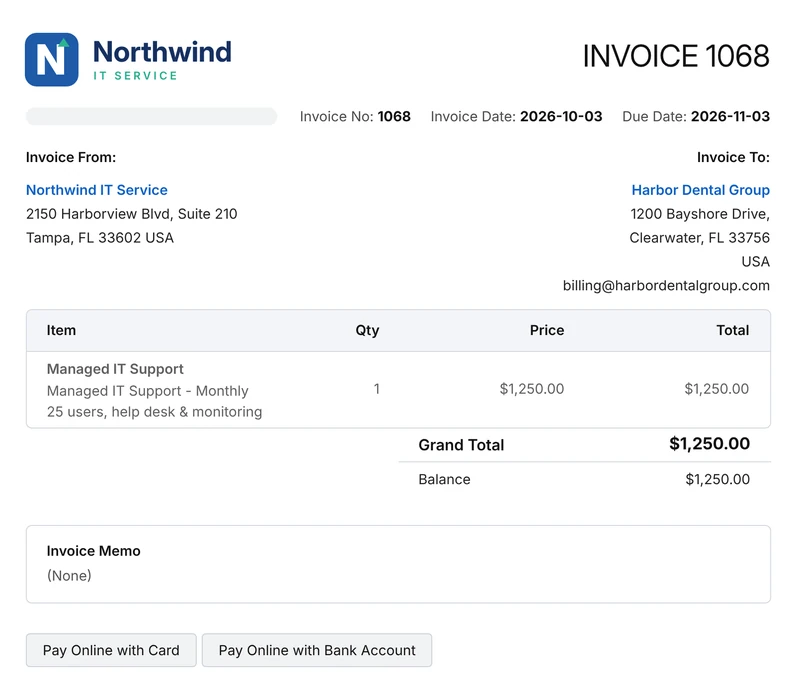800x686 pixels.
Task: Click the Managed IT Support item title
Action: coord(115,369)
